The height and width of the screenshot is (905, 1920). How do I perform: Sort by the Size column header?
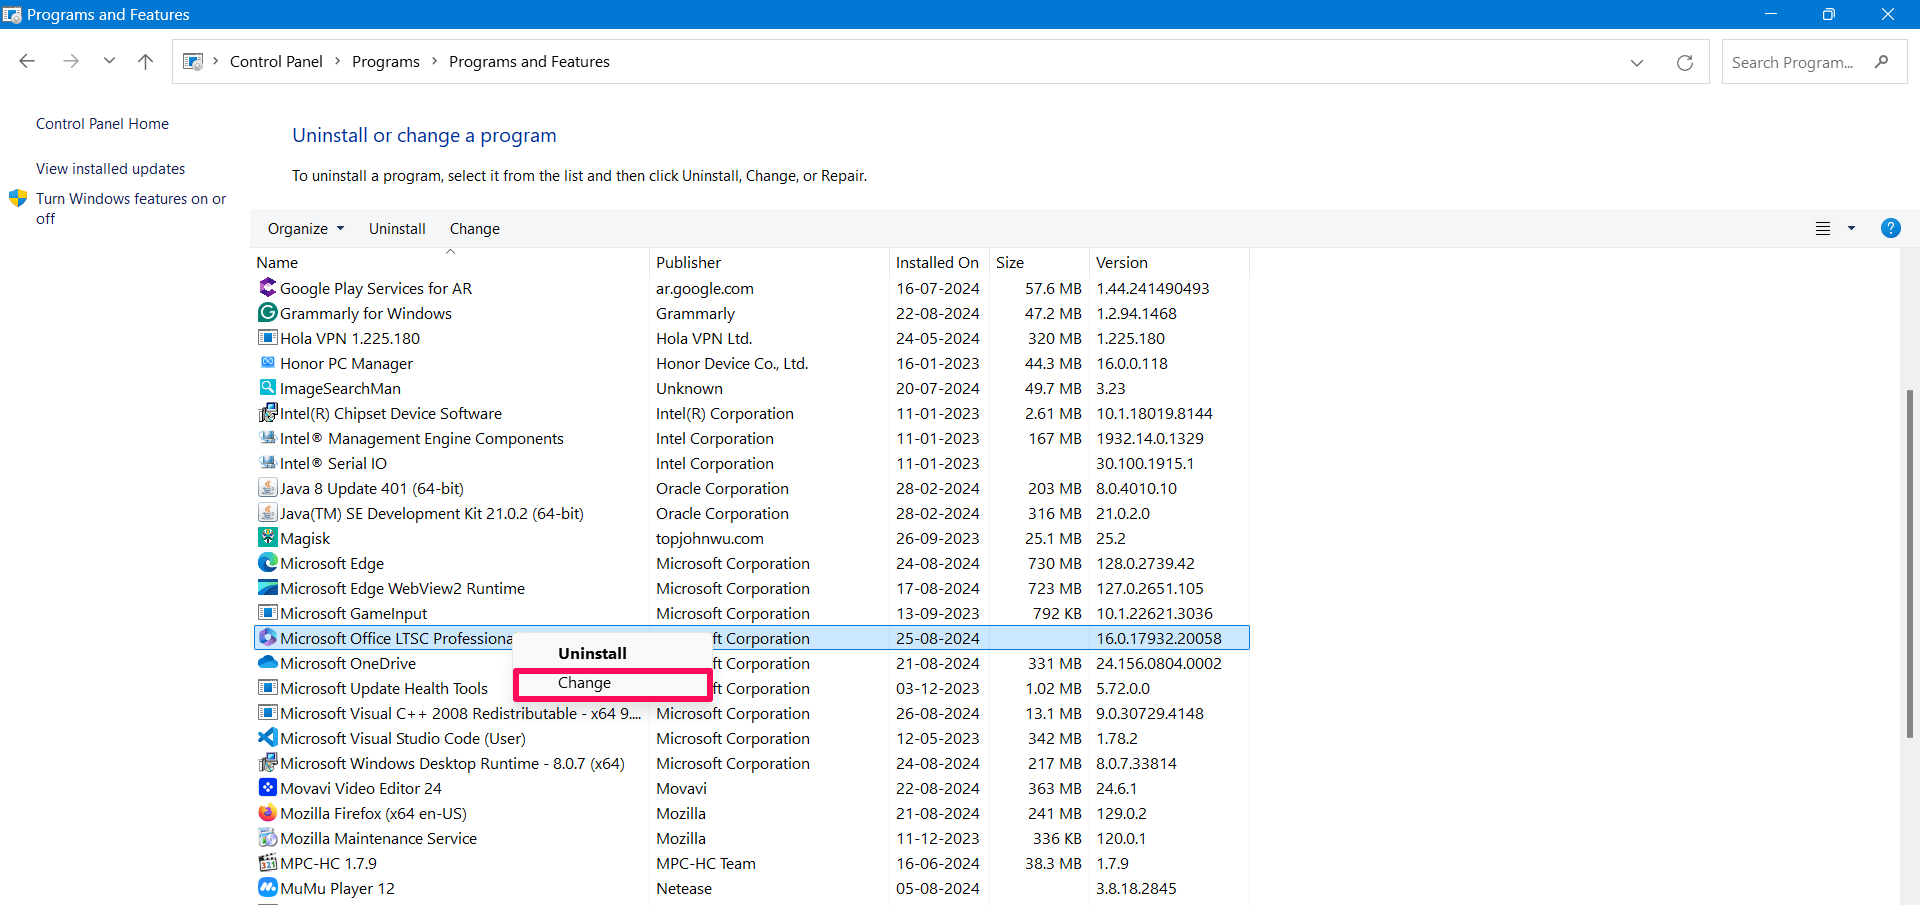tap(1039, 262)
